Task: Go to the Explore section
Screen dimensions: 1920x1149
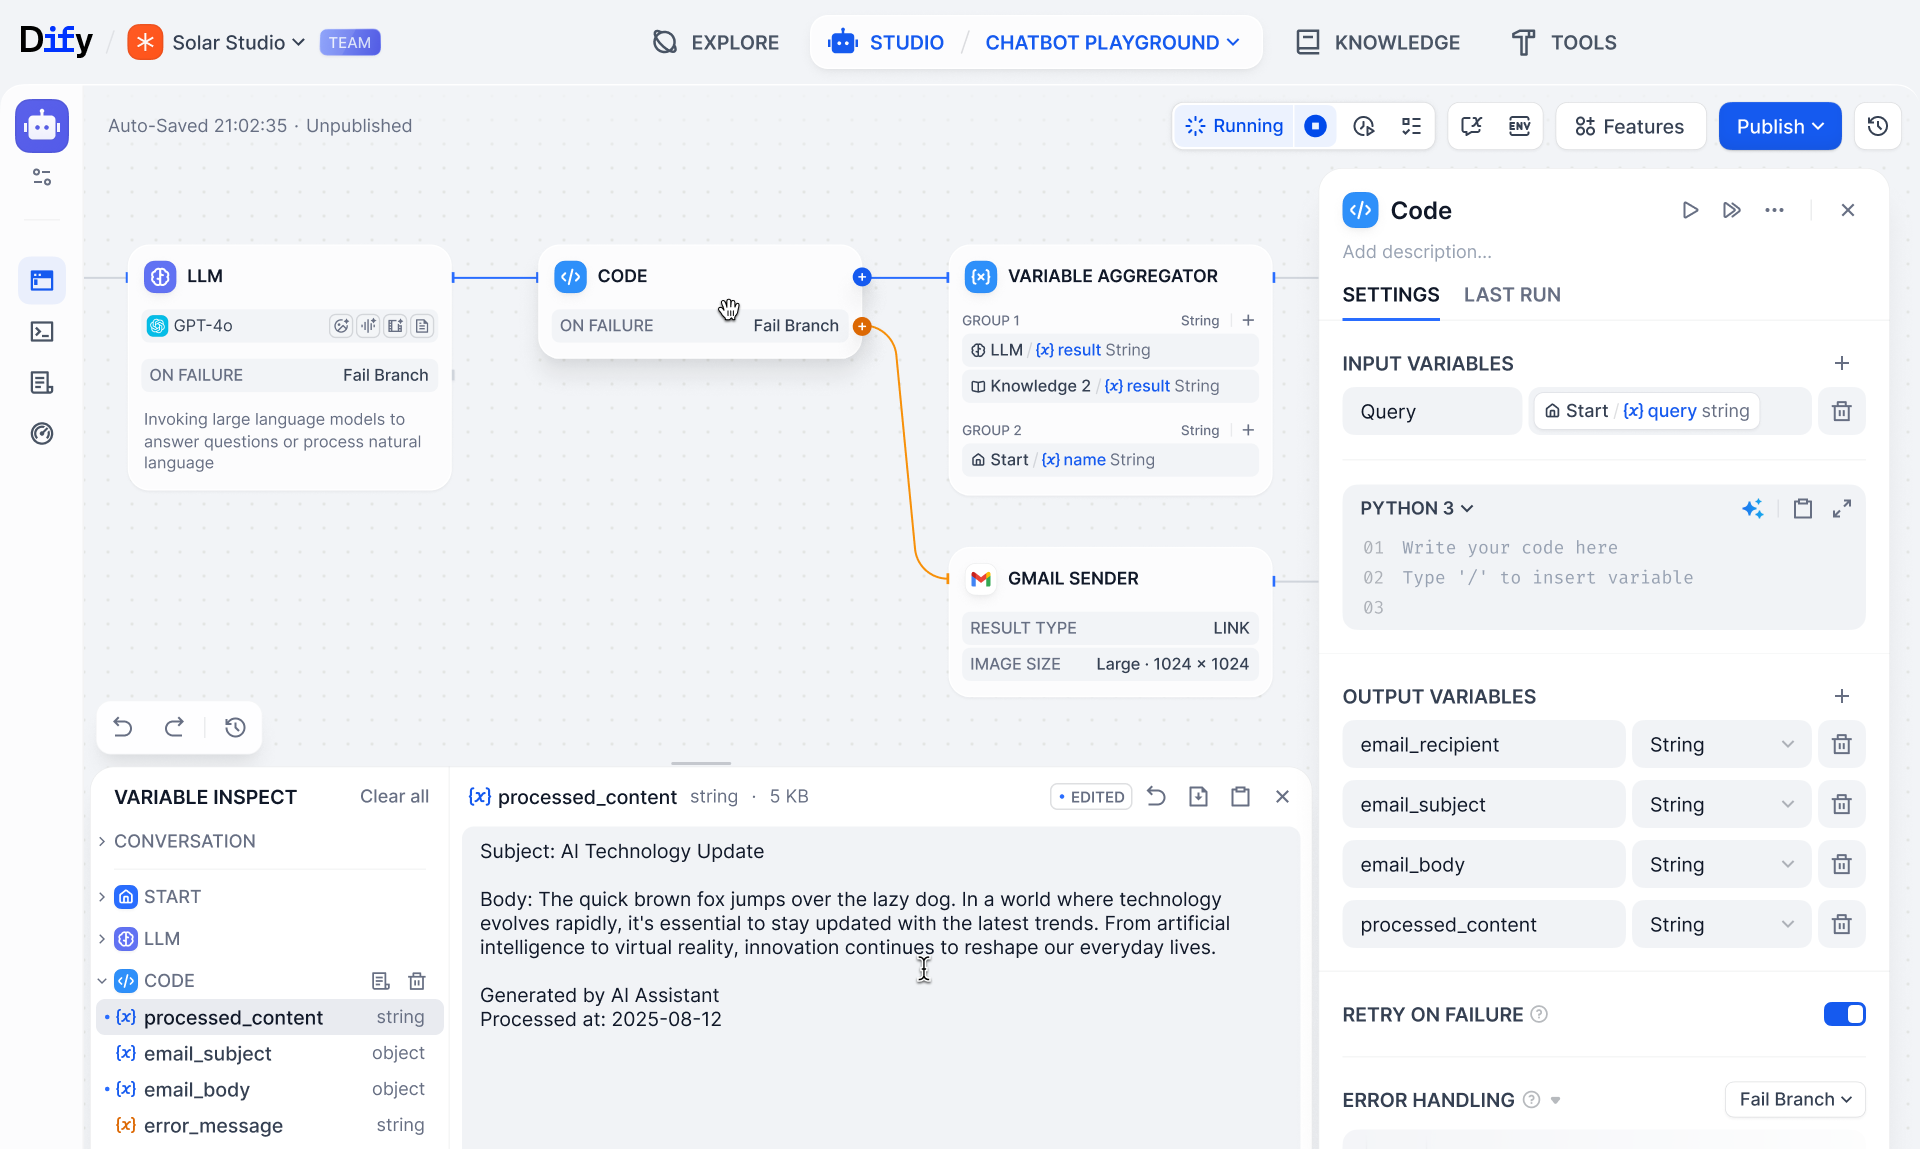Action: [x=716, y=42]
